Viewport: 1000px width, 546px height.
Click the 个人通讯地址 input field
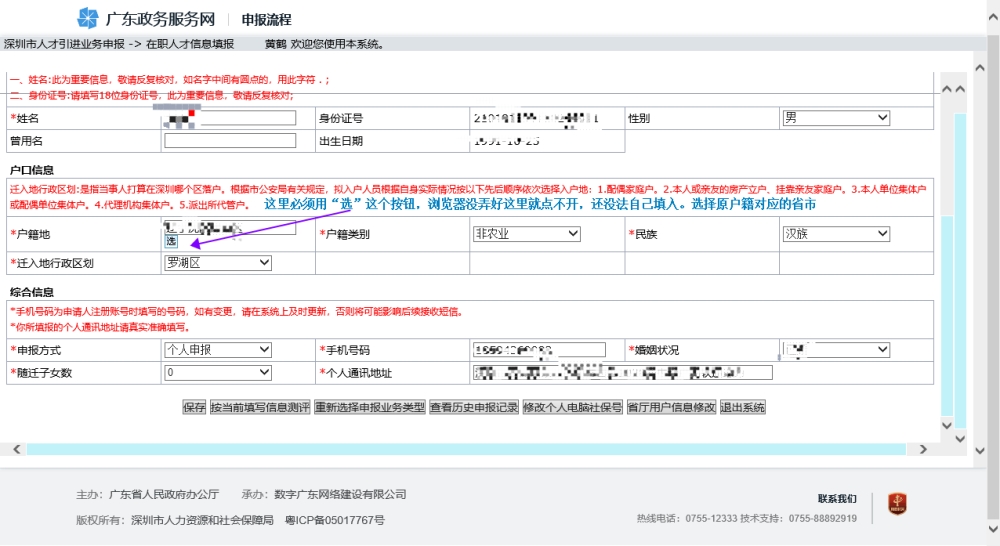pos(622,373)
